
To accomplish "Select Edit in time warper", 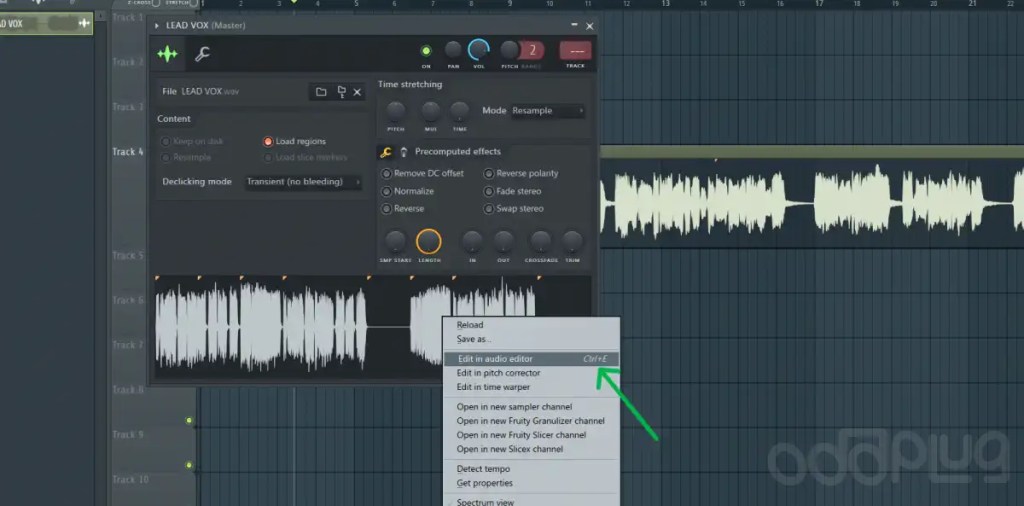I will click(531, 387).
